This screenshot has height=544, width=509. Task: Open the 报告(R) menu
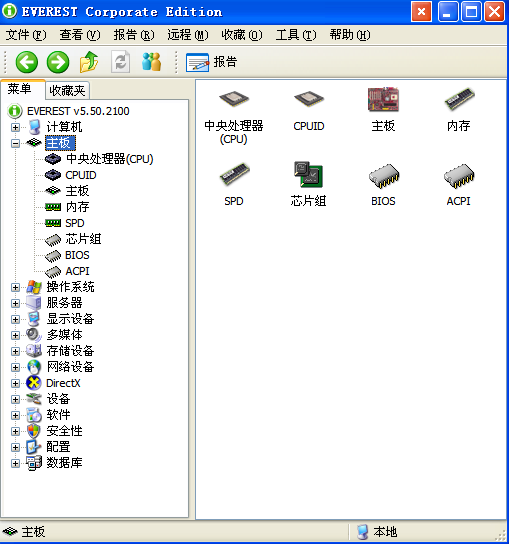pos(134,35)
